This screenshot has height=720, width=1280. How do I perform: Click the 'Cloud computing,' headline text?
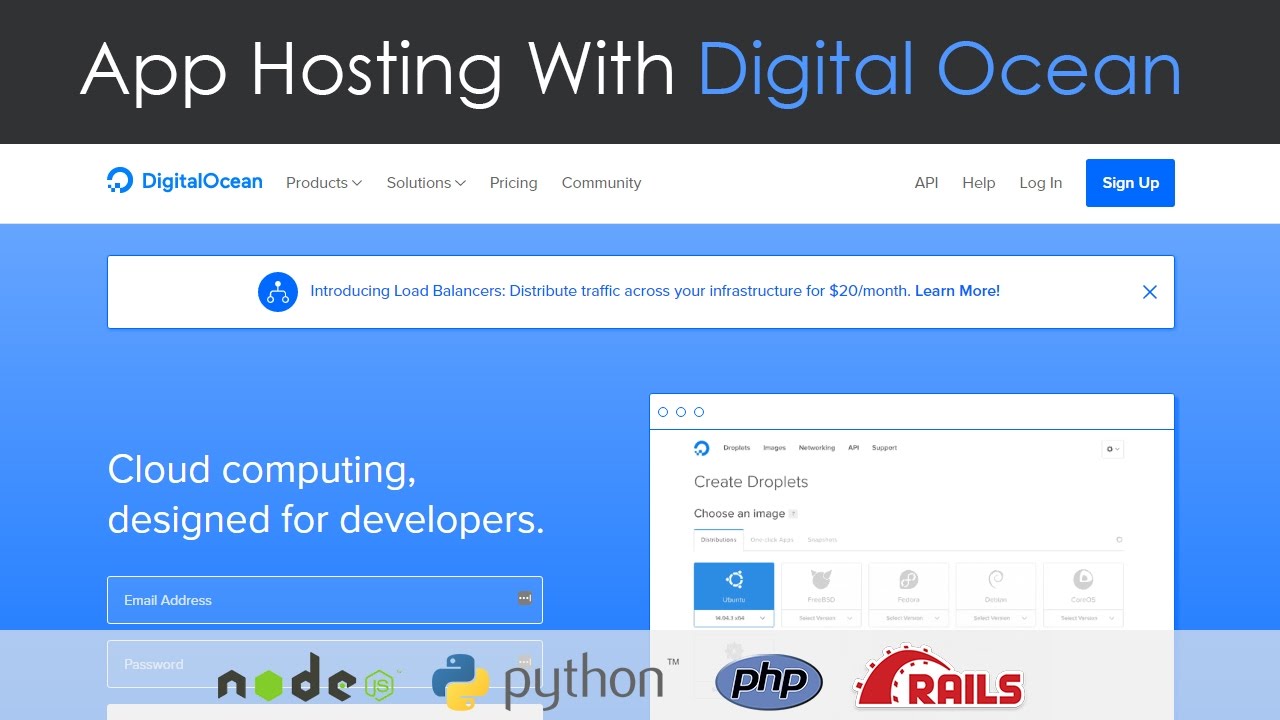[262, 469]
